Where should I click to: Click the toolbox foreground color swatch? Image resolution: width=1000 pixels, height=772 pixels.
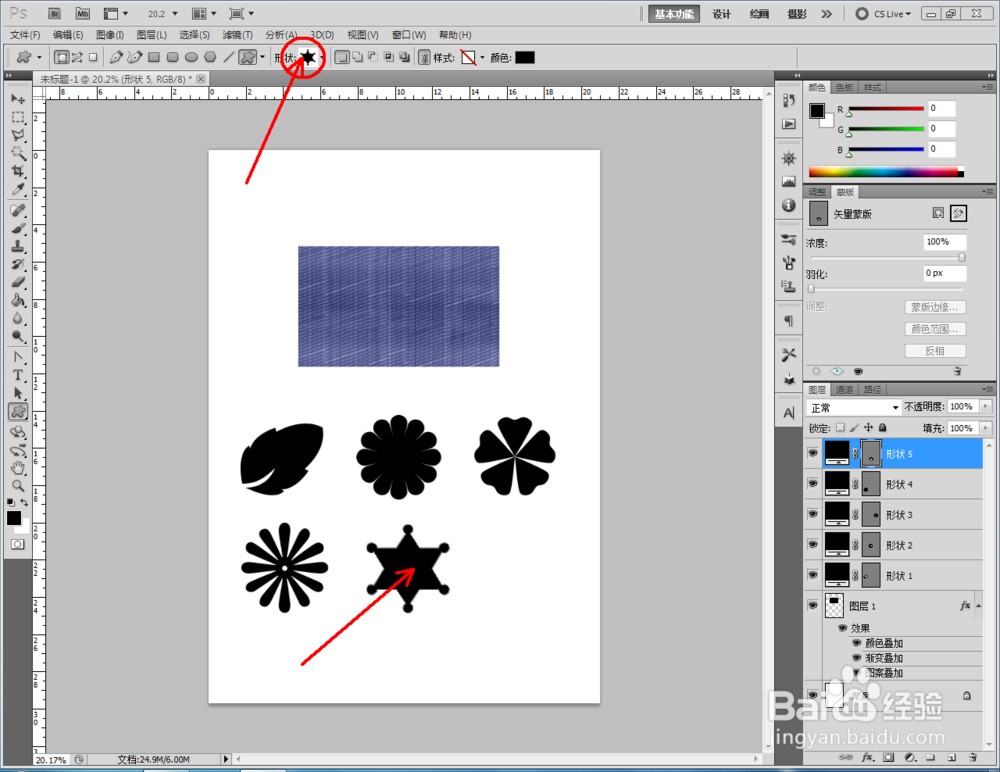coord(14,518)
